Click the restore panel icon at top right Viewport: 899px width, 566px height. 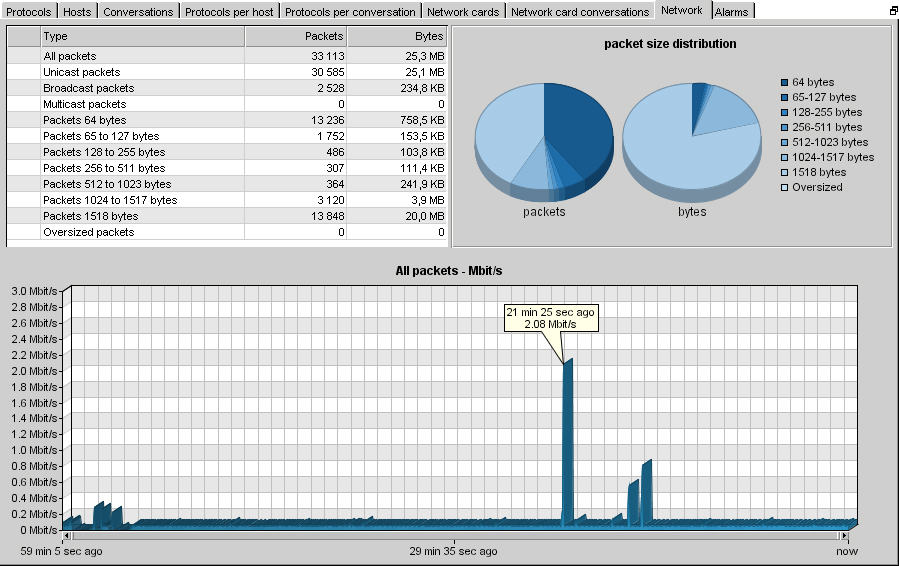(893, 10)
